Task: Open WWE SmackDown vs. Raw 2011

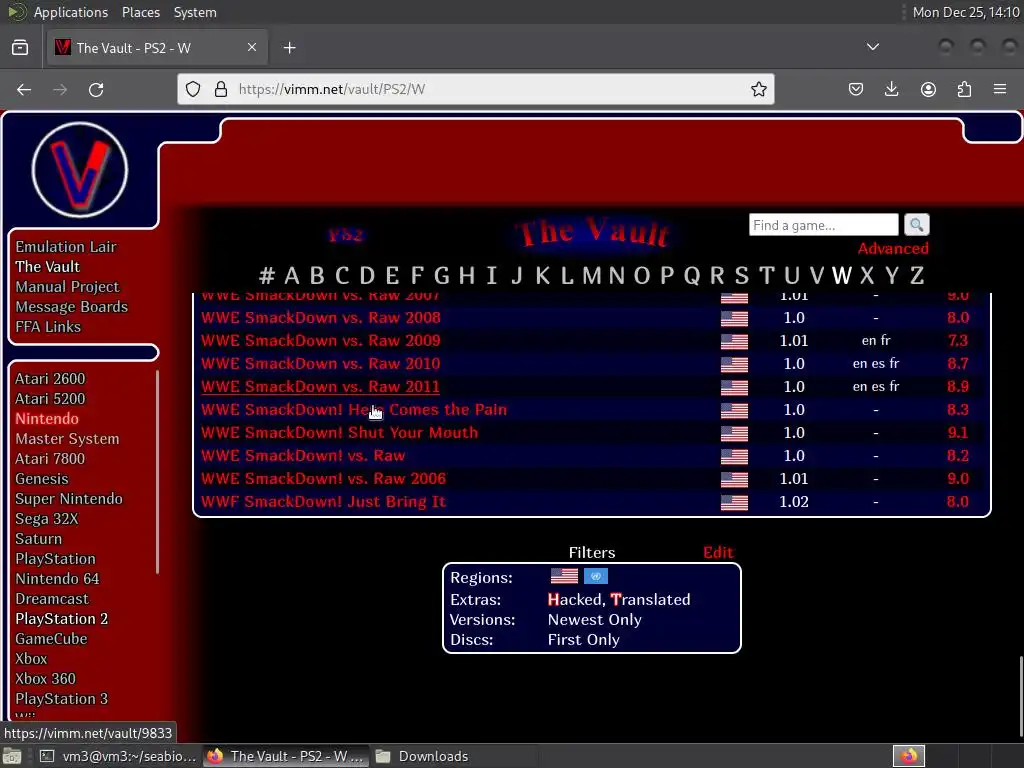Action: pyautogui.click(x=320, y=387)
